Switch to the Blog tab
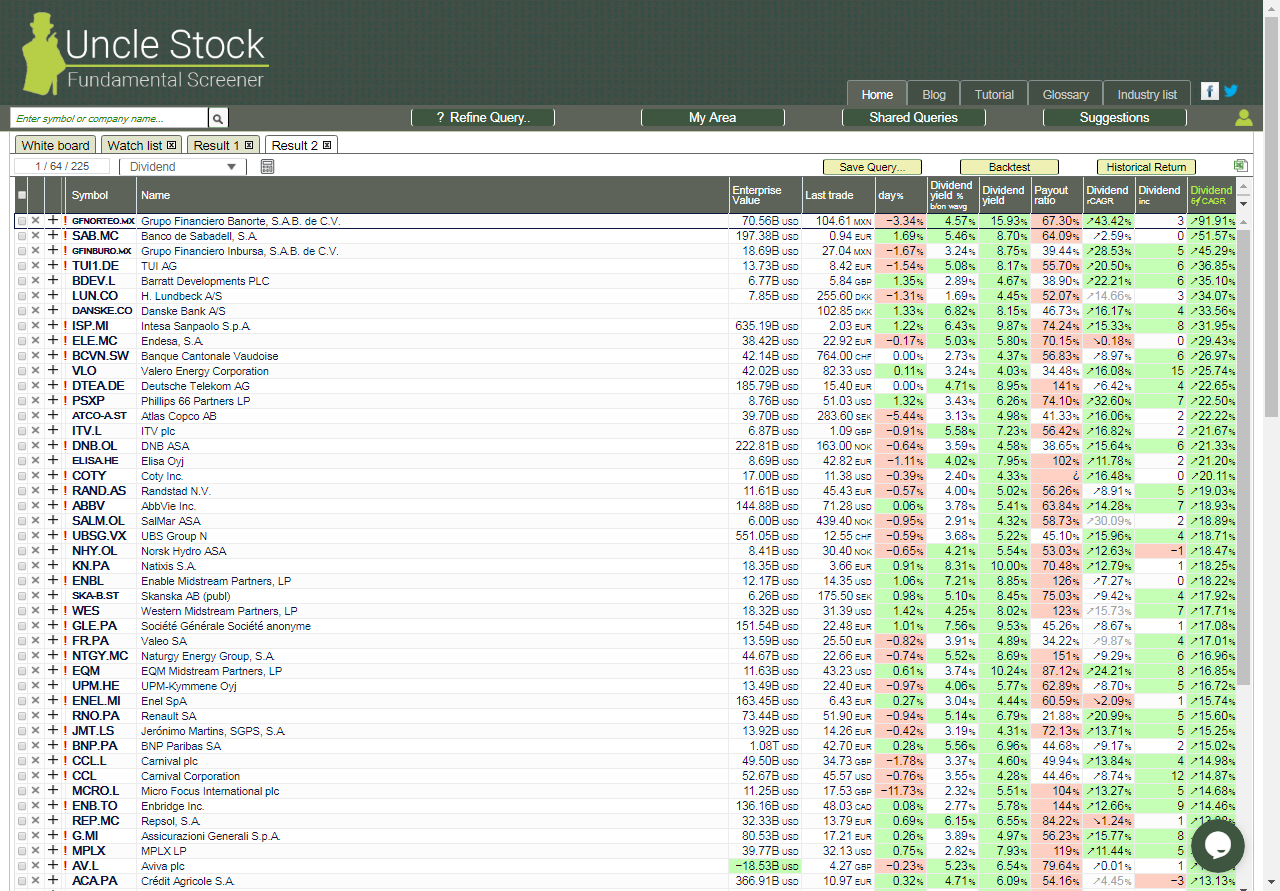This screenshot has width=1280, height=891. pyautogui.click(x=933, y=94)
